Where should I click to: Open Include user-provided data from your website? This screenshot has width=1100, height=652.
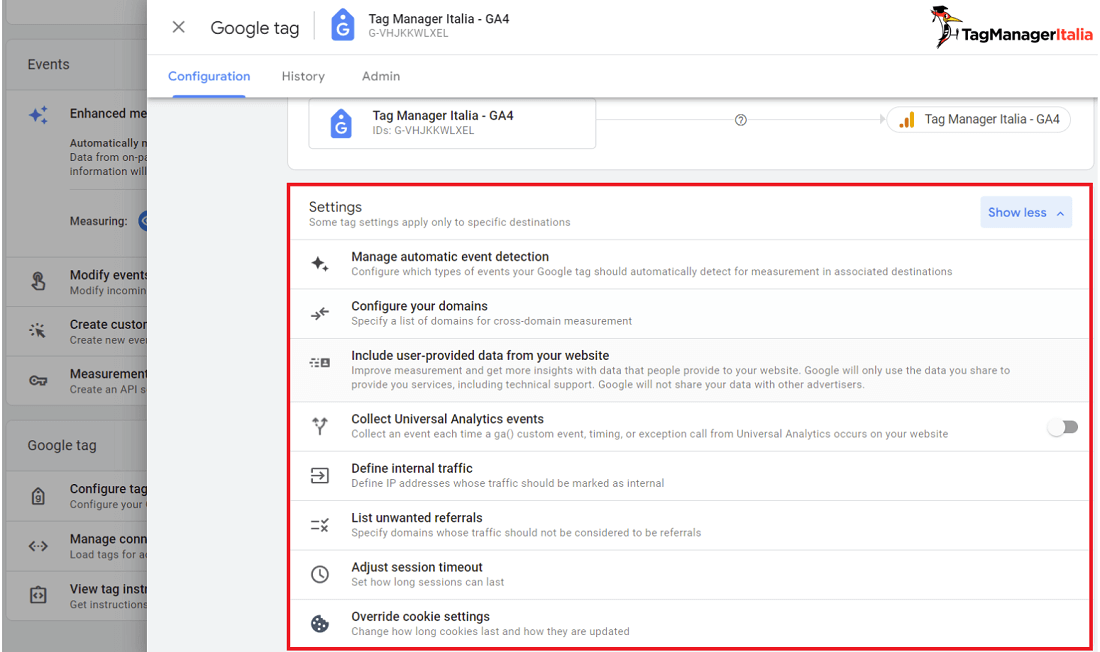point(689,370)
